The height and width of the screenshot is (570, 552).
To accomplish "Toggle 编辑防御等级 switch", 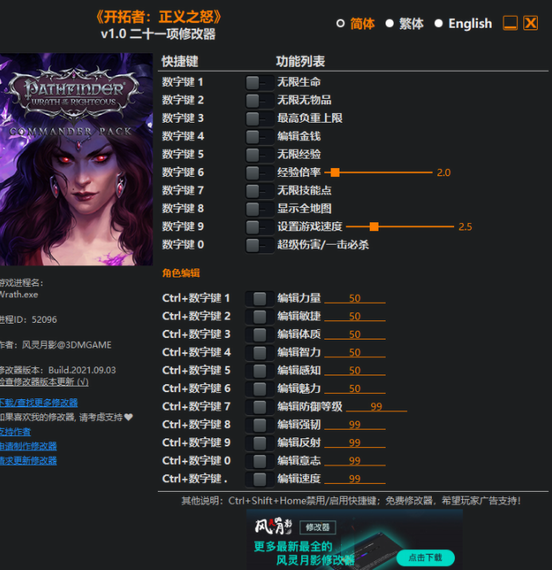I will 260,407.
